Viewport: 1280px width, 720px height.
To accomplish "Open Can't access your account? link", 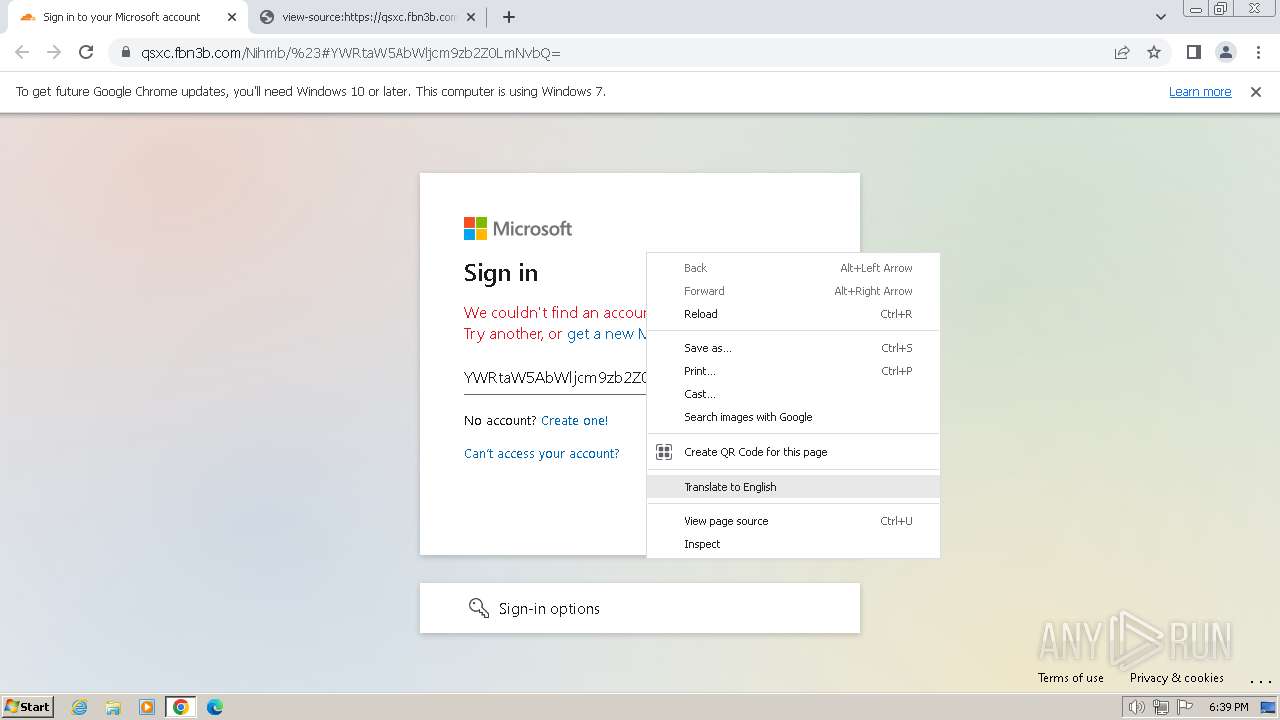I will [x=541, y=453].
